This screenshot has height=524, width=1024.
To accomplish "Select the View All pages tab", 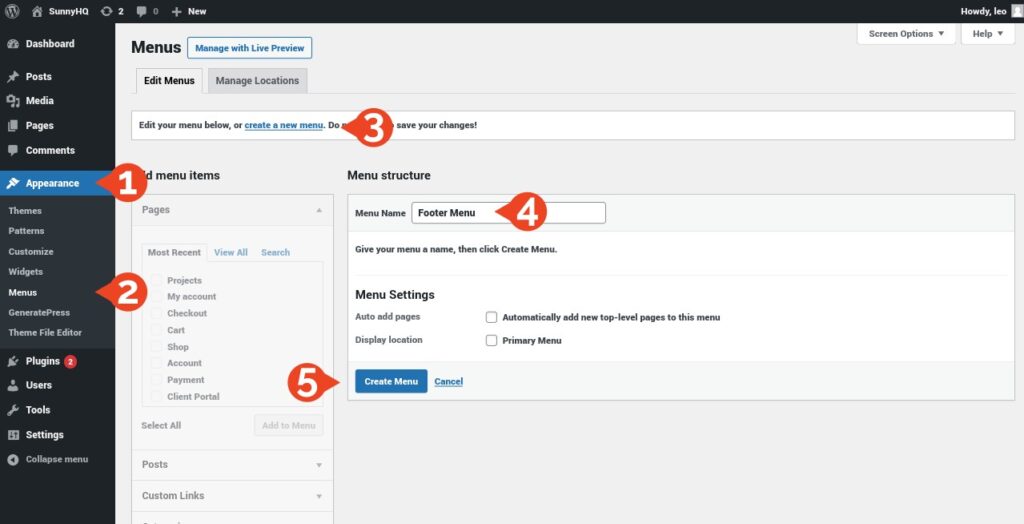I will [x=231, y=252].
